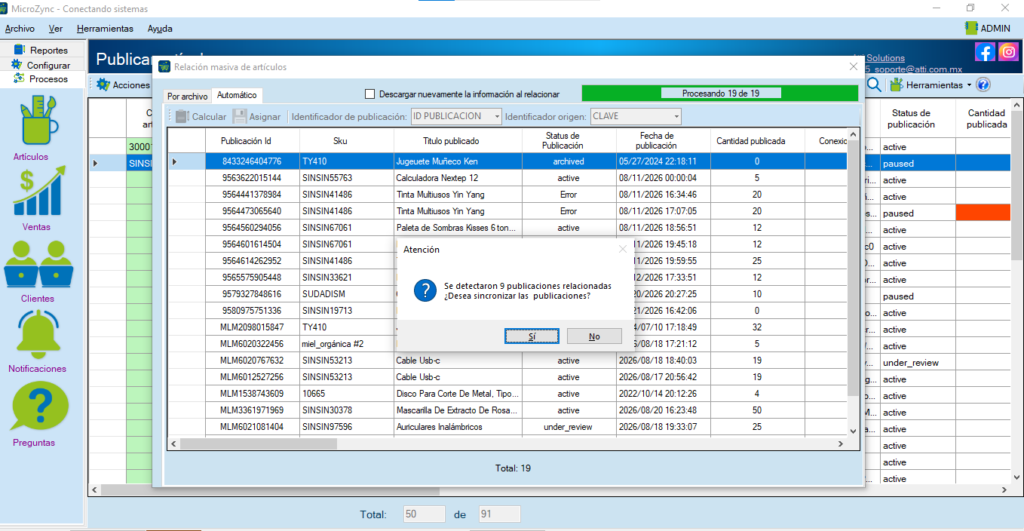Click title Auriculares Inalámbricos
This screenshot has width=1024, height=531.
458,427
